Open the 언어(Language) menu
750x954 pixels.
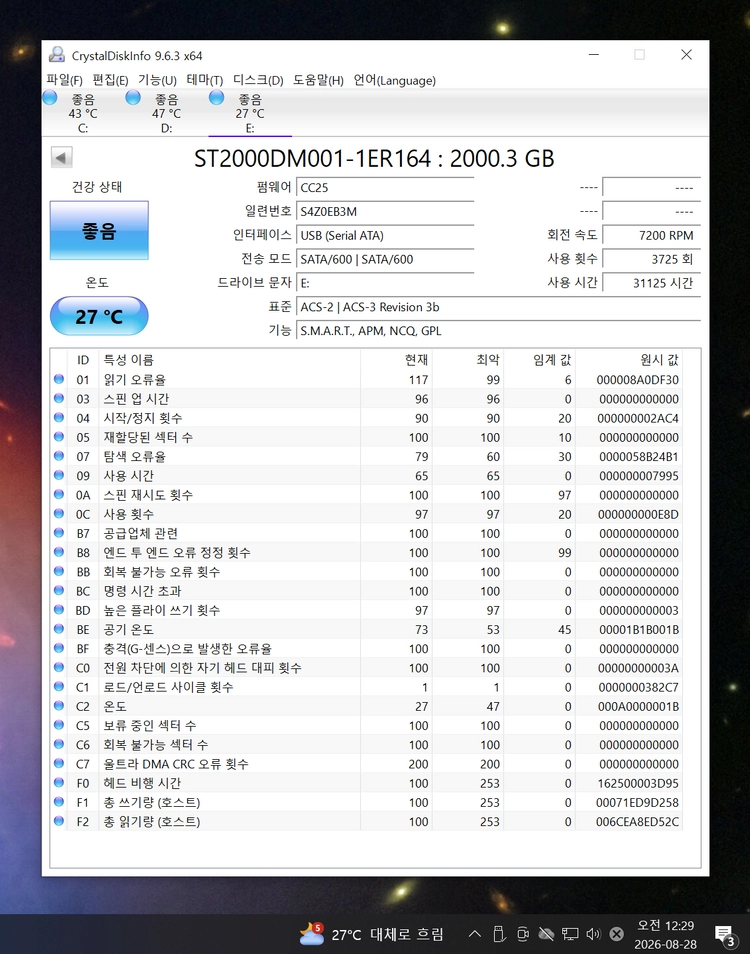(x=395, y=80)
